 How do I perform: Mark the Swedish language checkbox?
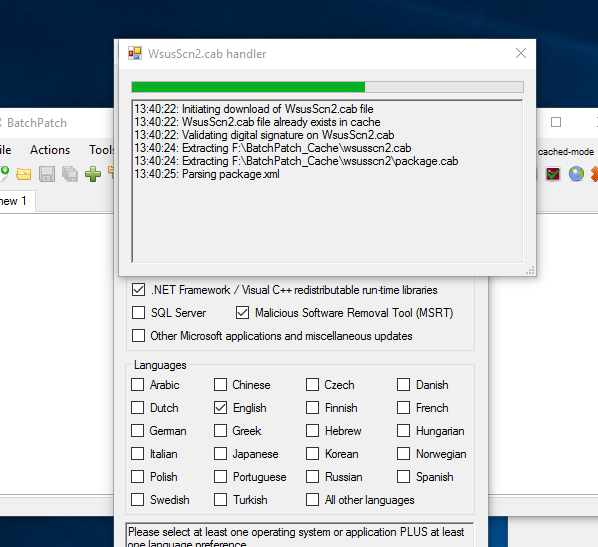click(138, 499)
